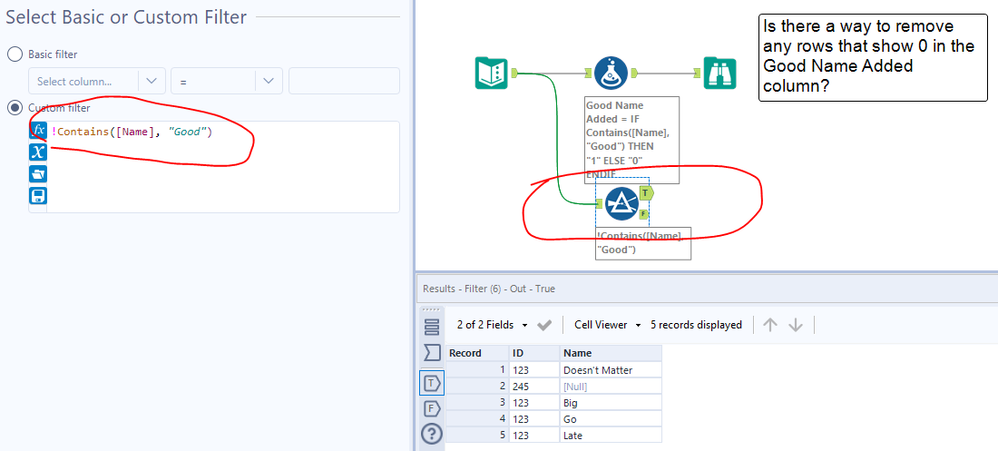The image size is (998, 451).
Task: Select the Custom filter radio button
Action: point(15,108)
